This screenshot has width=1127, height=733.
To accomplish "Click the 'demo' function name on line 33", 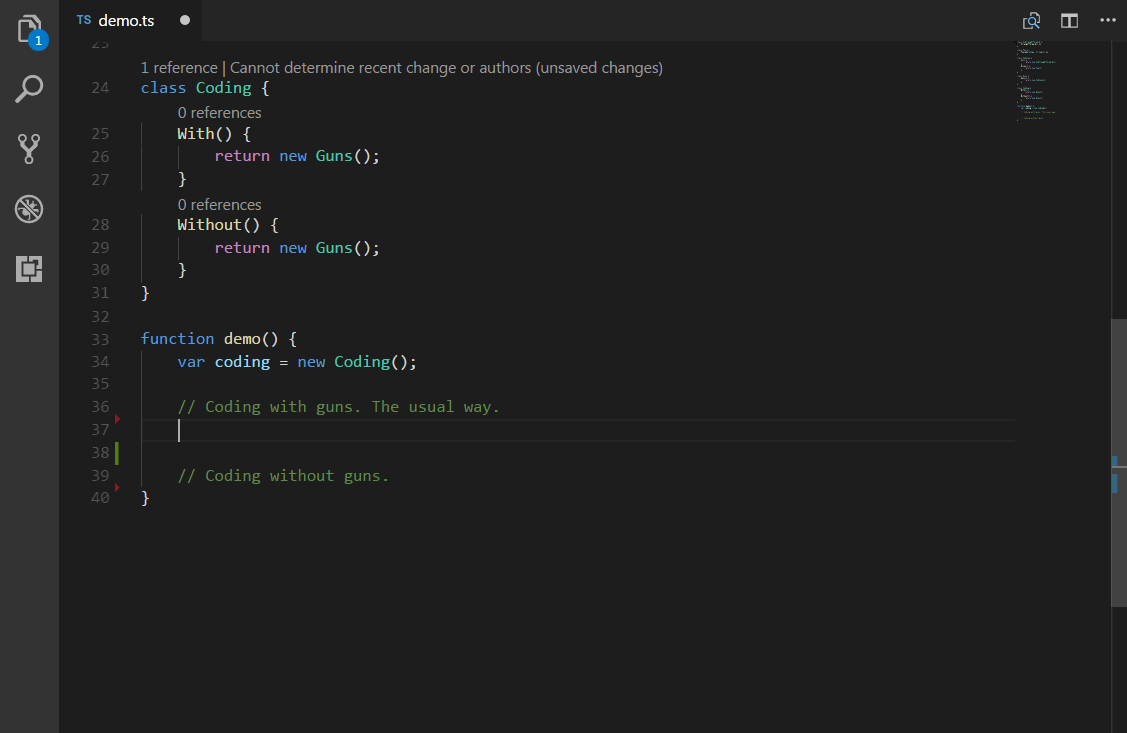I will coord(242,339).
